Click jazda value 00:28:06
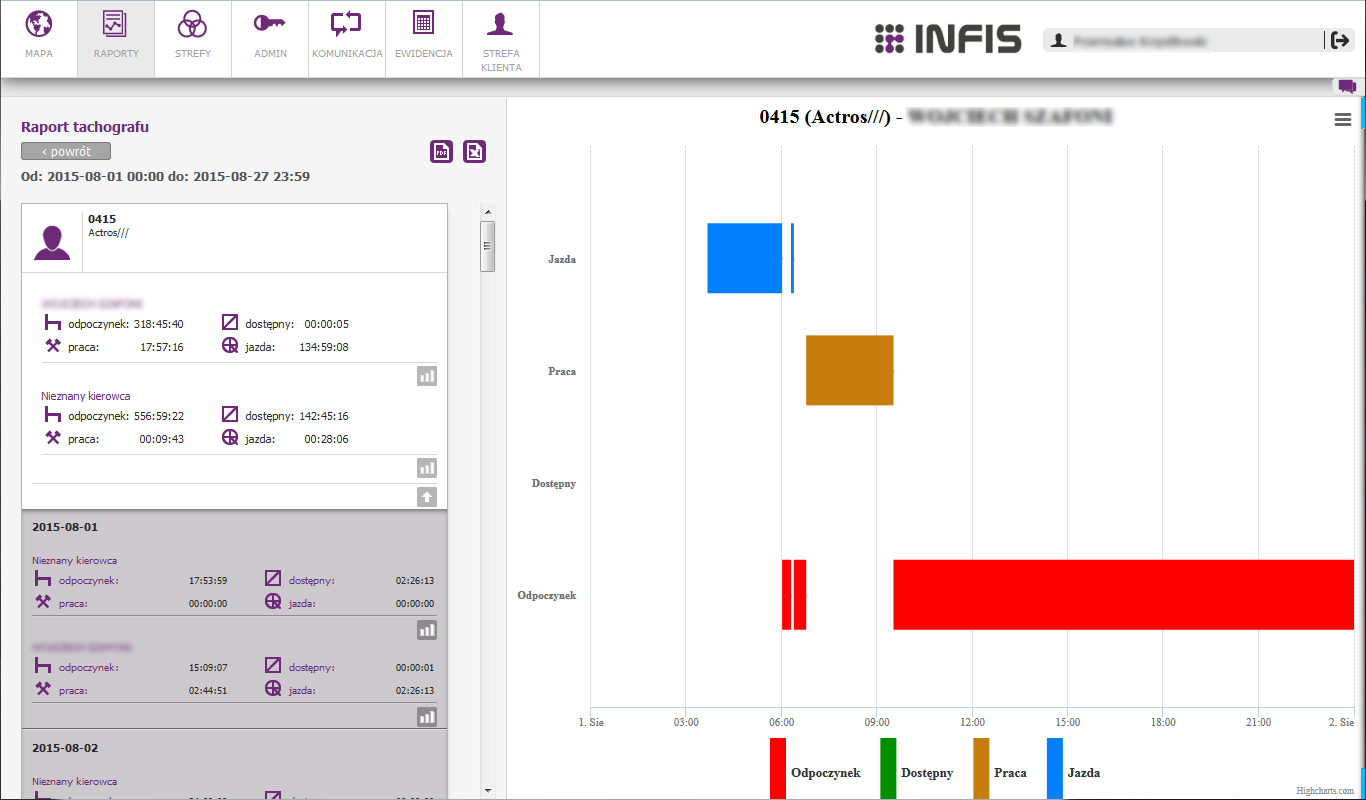This screenshot has height=800, width=1366. click(x=327, y=439)
